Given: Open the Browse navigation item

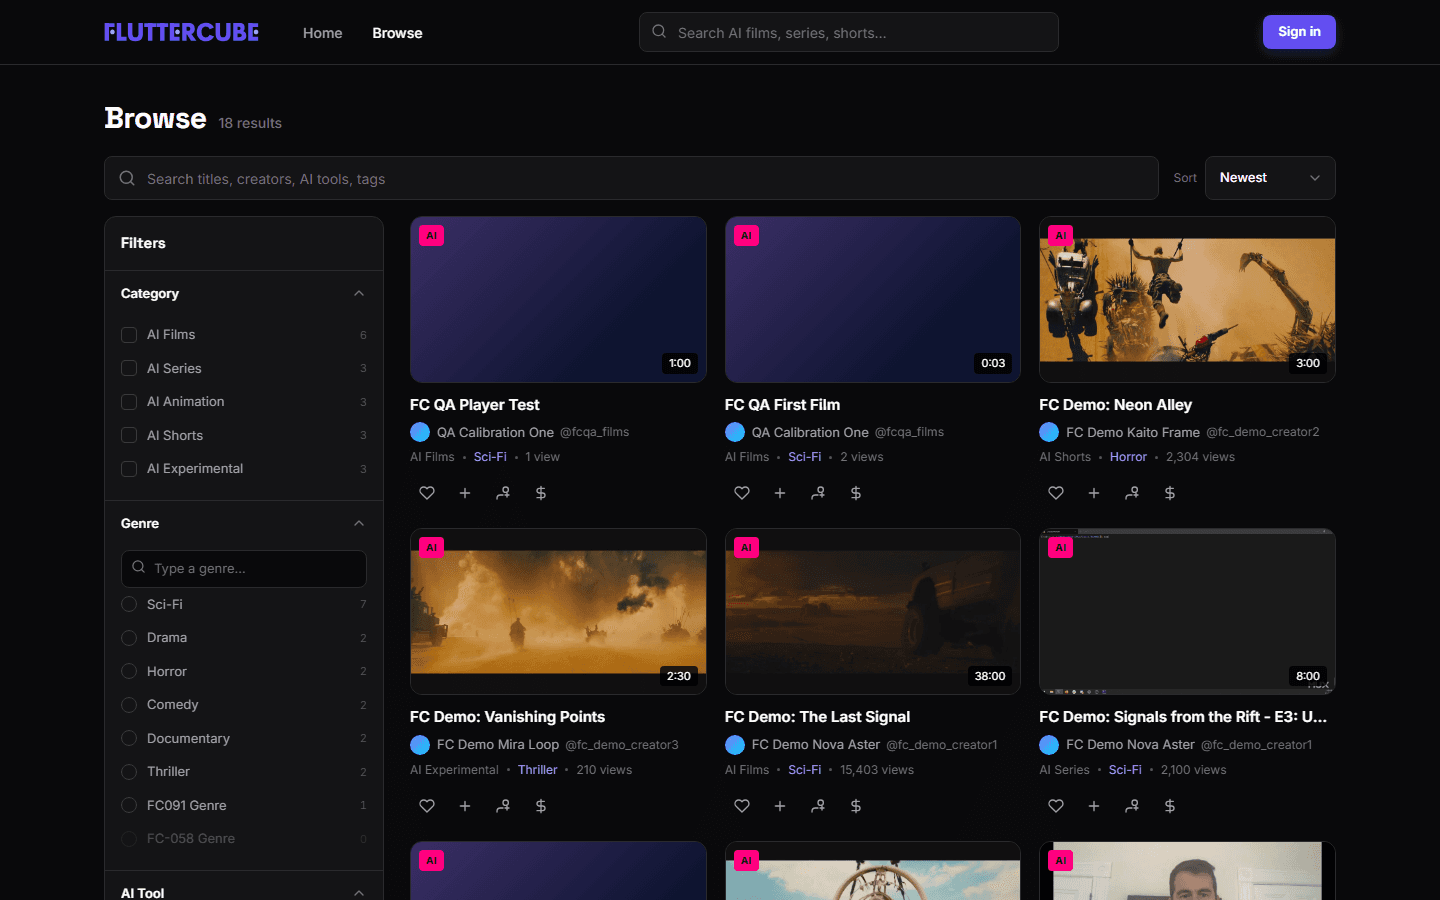Looking at the screenshot, I should tap(397, 33).
